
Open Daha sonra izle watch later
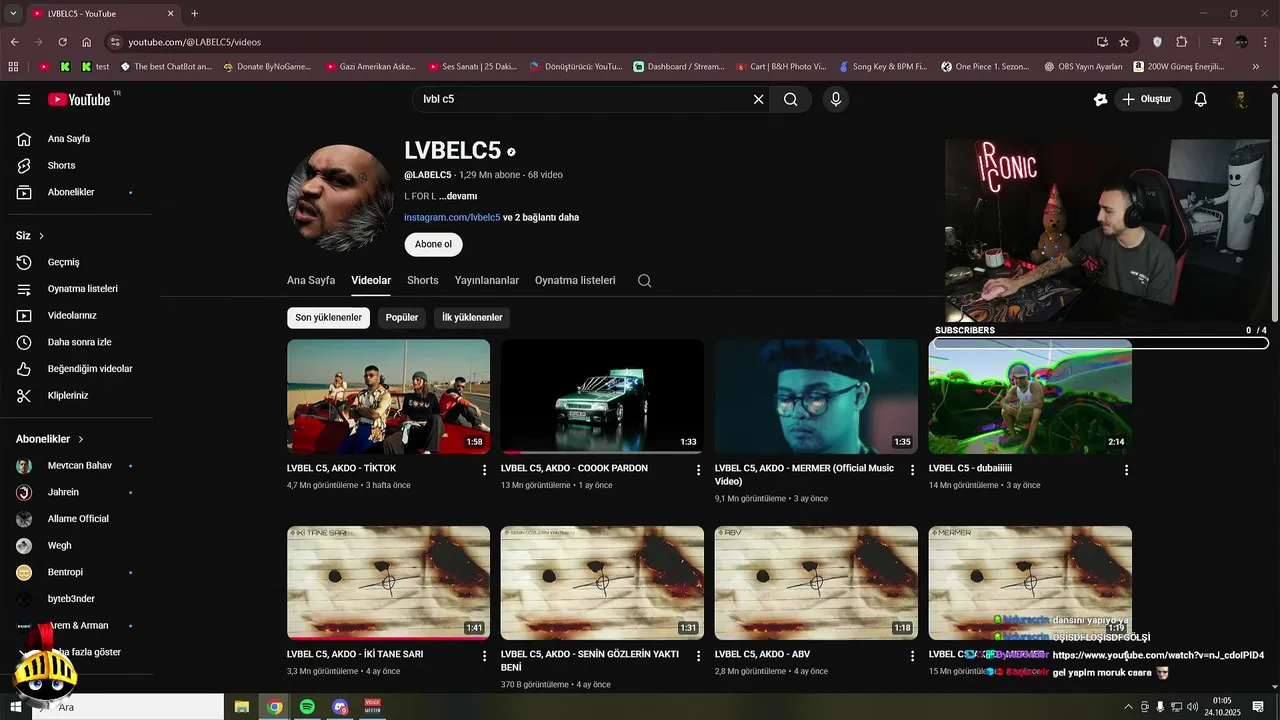point(80,342)
